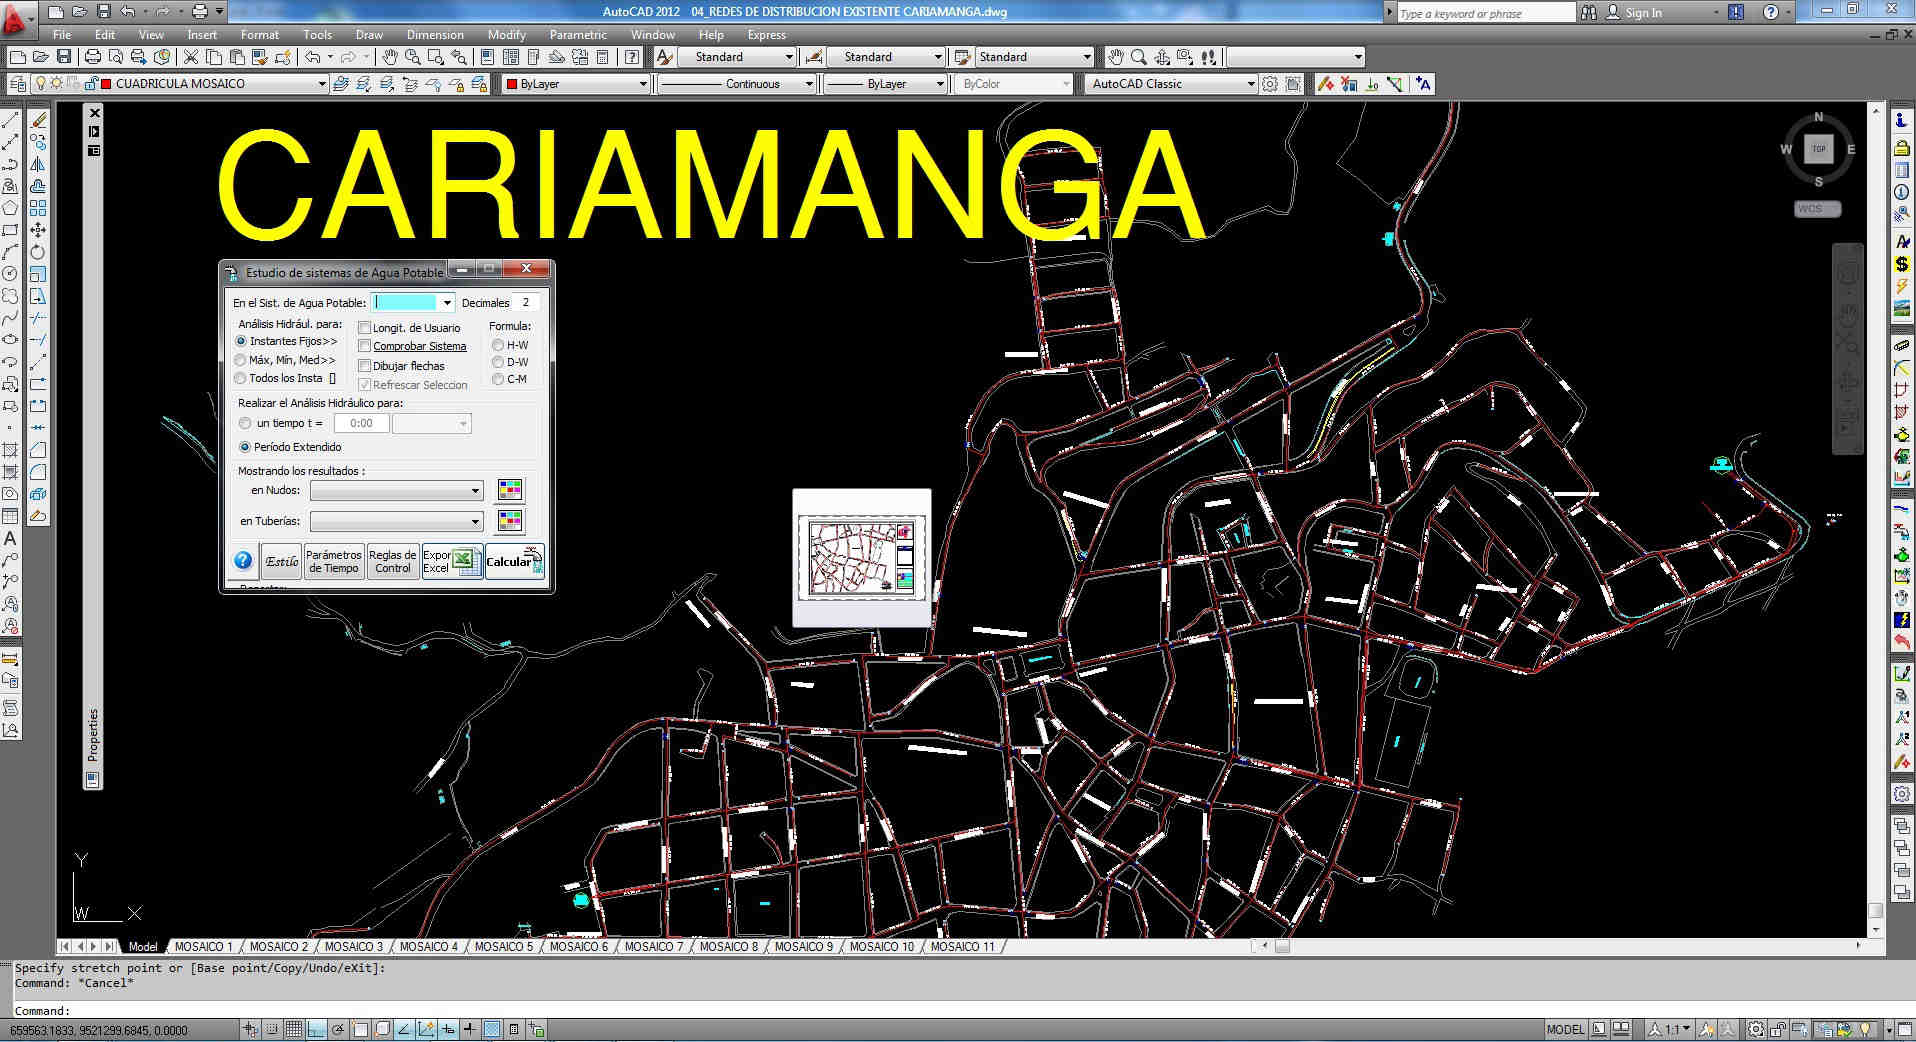This screenshot has width=1916, height=1042.
Task: Select the Multiline Text 'A' tool
Action: pyautogui.click(x=10, y=539)
